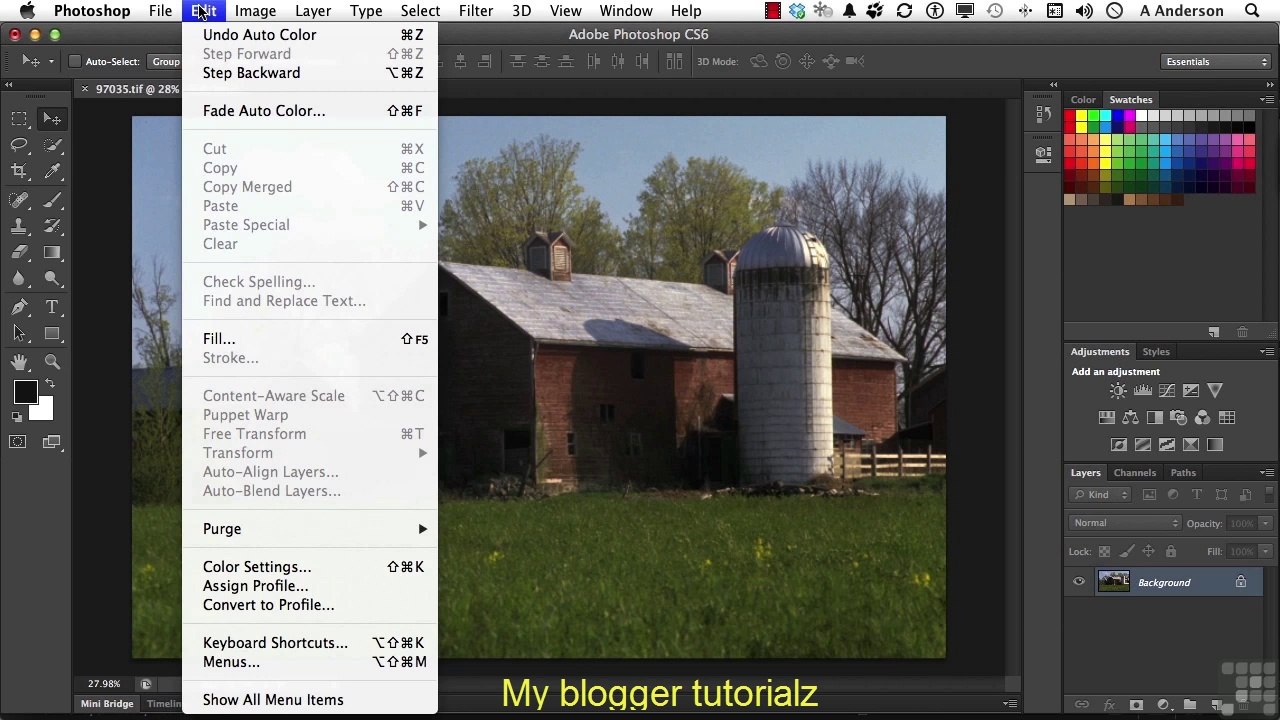Select the Eraser tool
The width and height of the screenshot is (1280, 720).
[19, 253]
